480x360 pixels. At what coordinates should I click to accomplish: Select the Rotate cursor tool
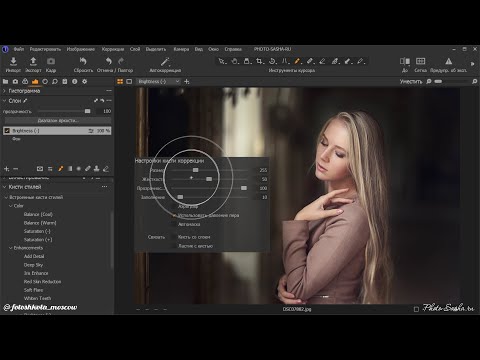pos(272,61)
